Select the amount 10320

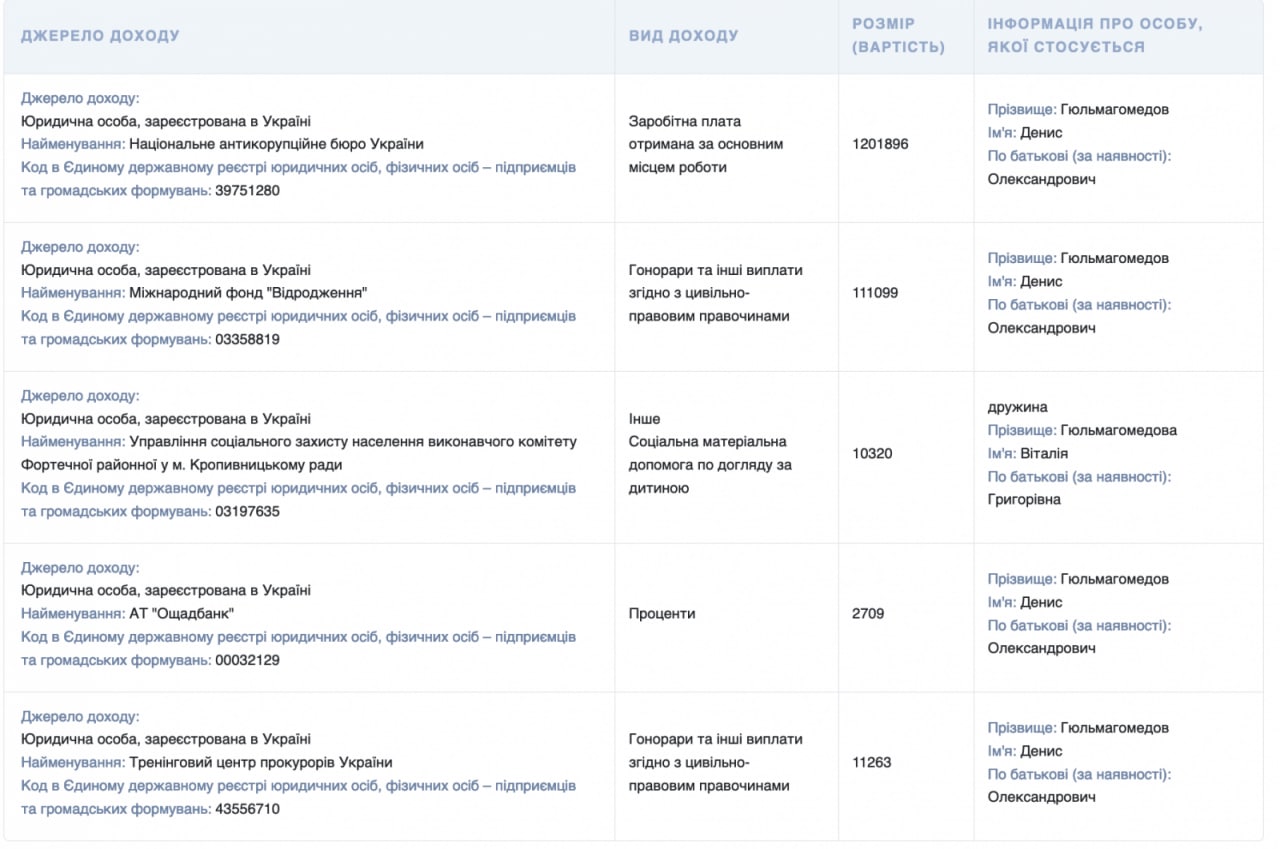click(872, 453)
